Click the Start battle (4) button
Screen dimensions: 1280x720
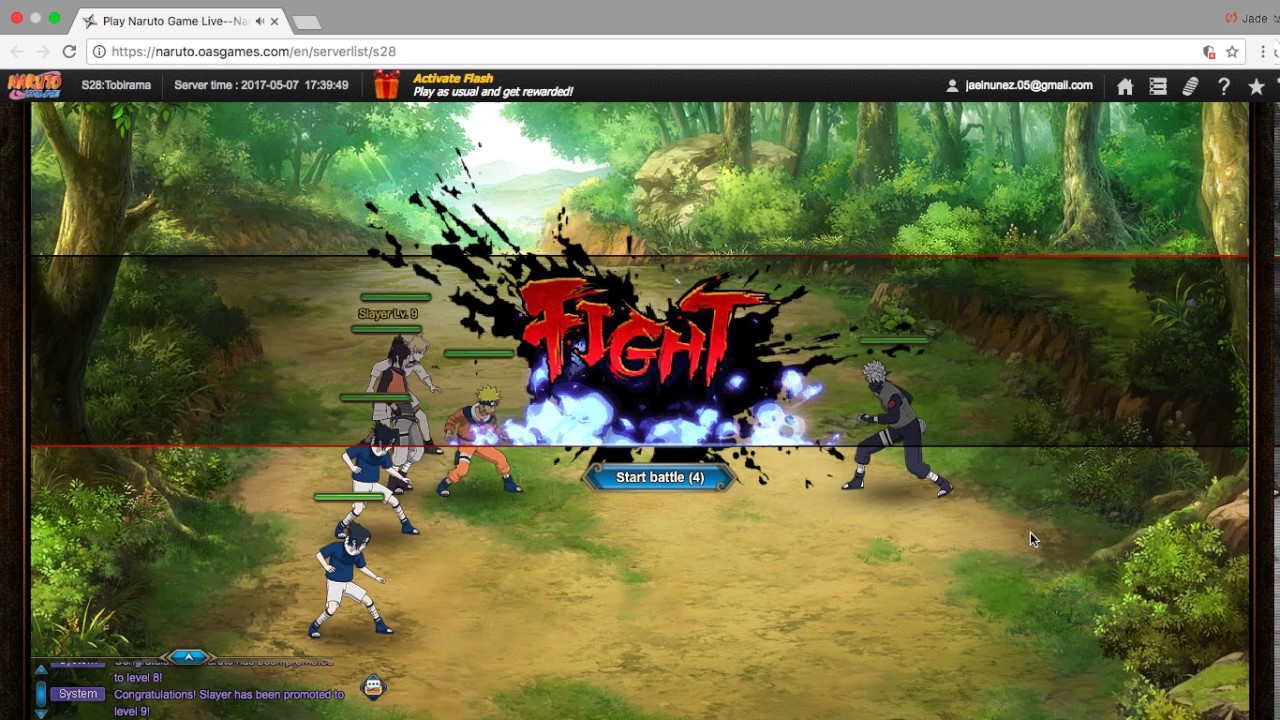pos(660,477)
